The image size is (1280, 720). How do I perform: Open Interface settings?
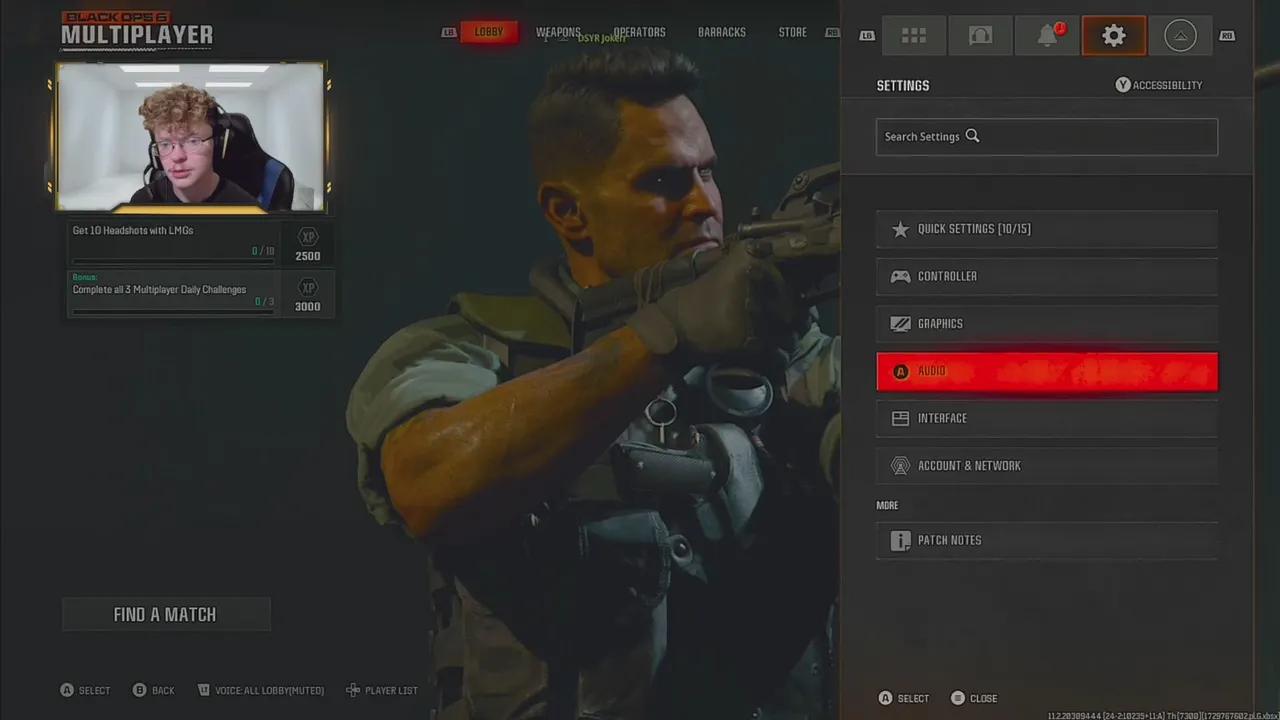tap(1047, 418)
